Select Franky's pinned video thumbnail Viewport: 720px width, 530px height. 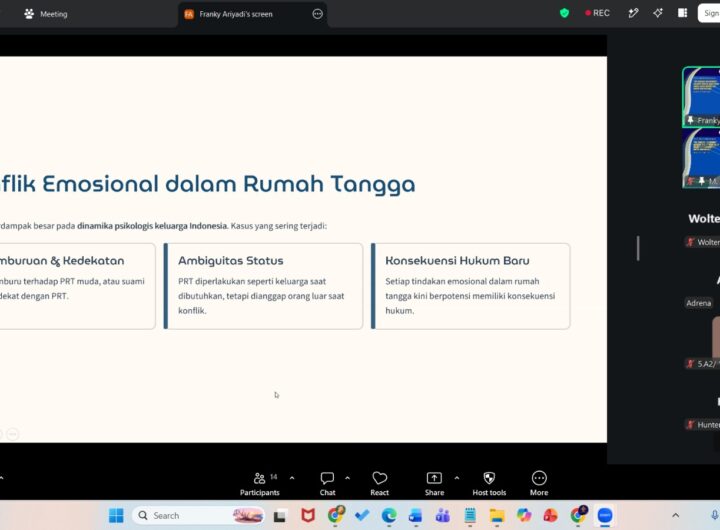[x=701, y=97]
